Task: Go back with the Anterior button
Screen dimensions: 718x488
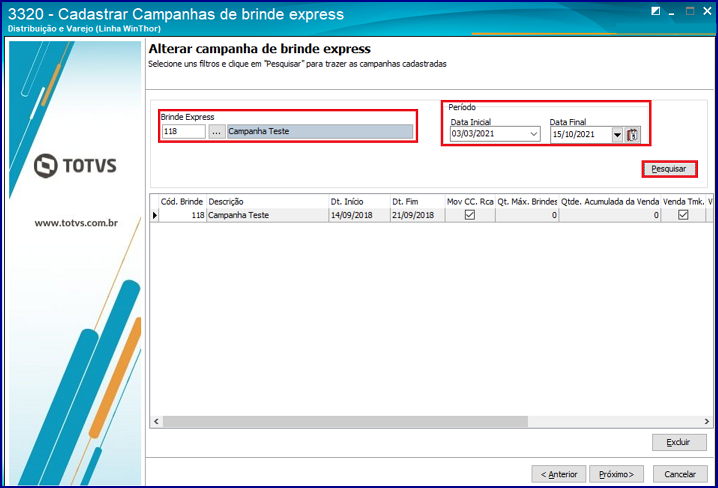Action: coord(558,474)
